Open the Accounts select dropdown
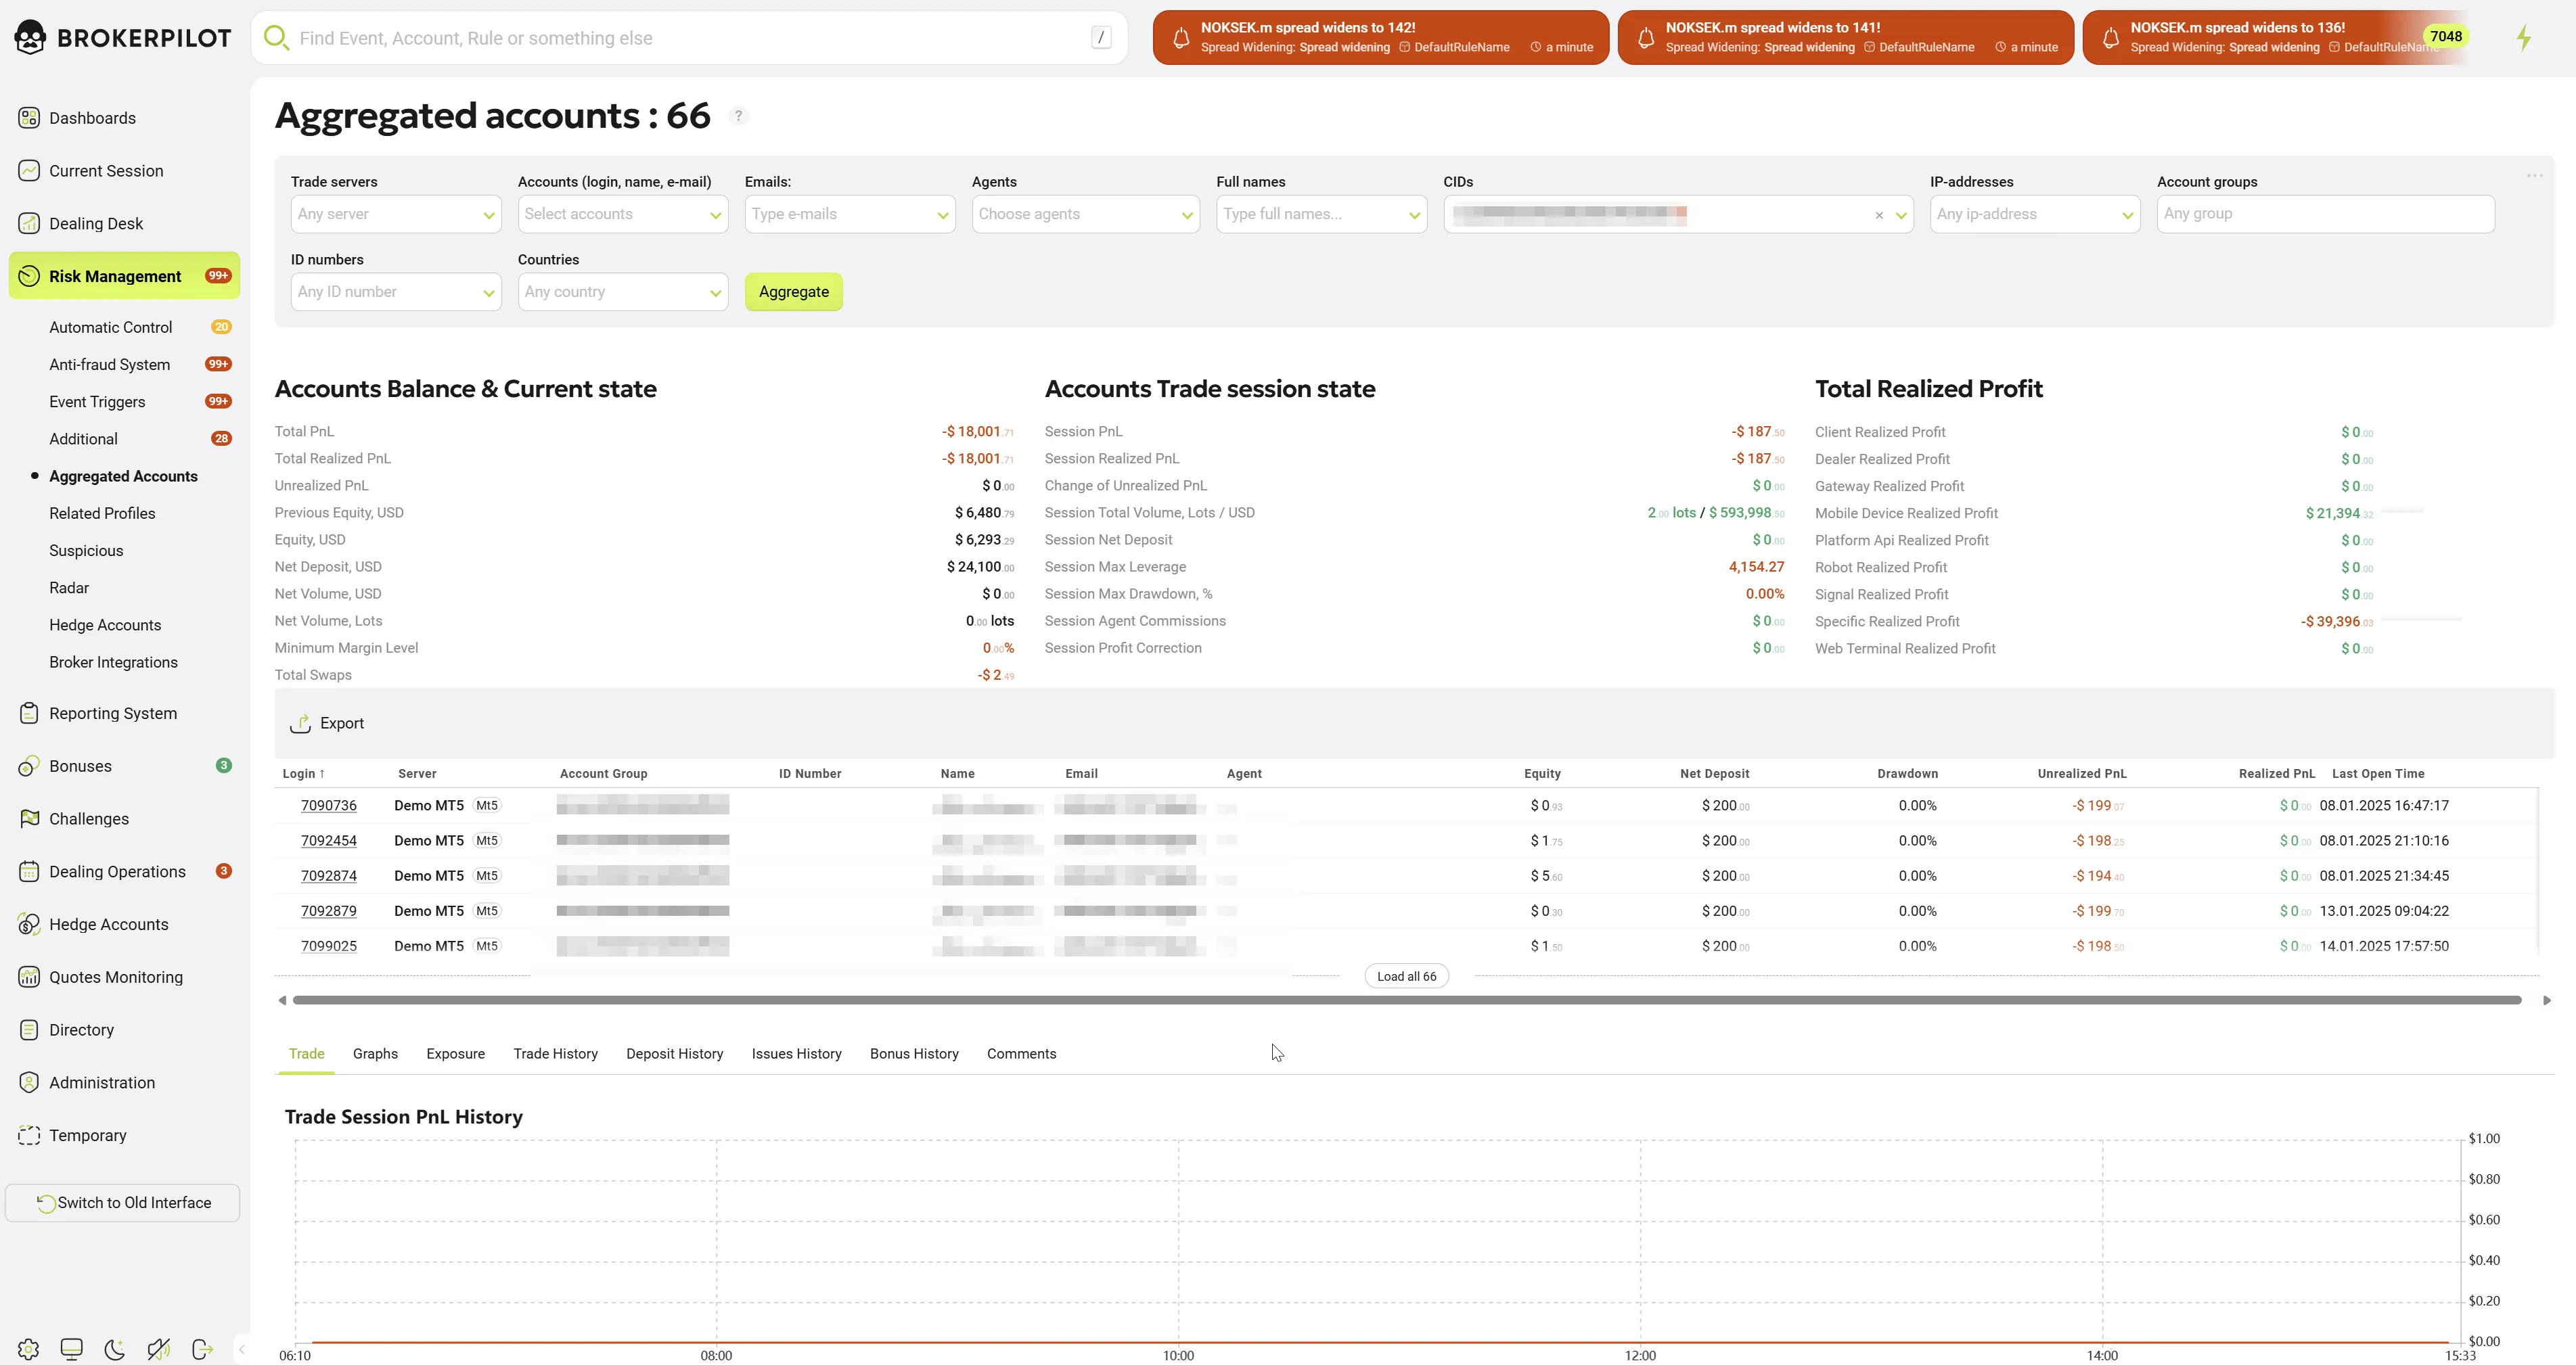 [x=623, y=214]
